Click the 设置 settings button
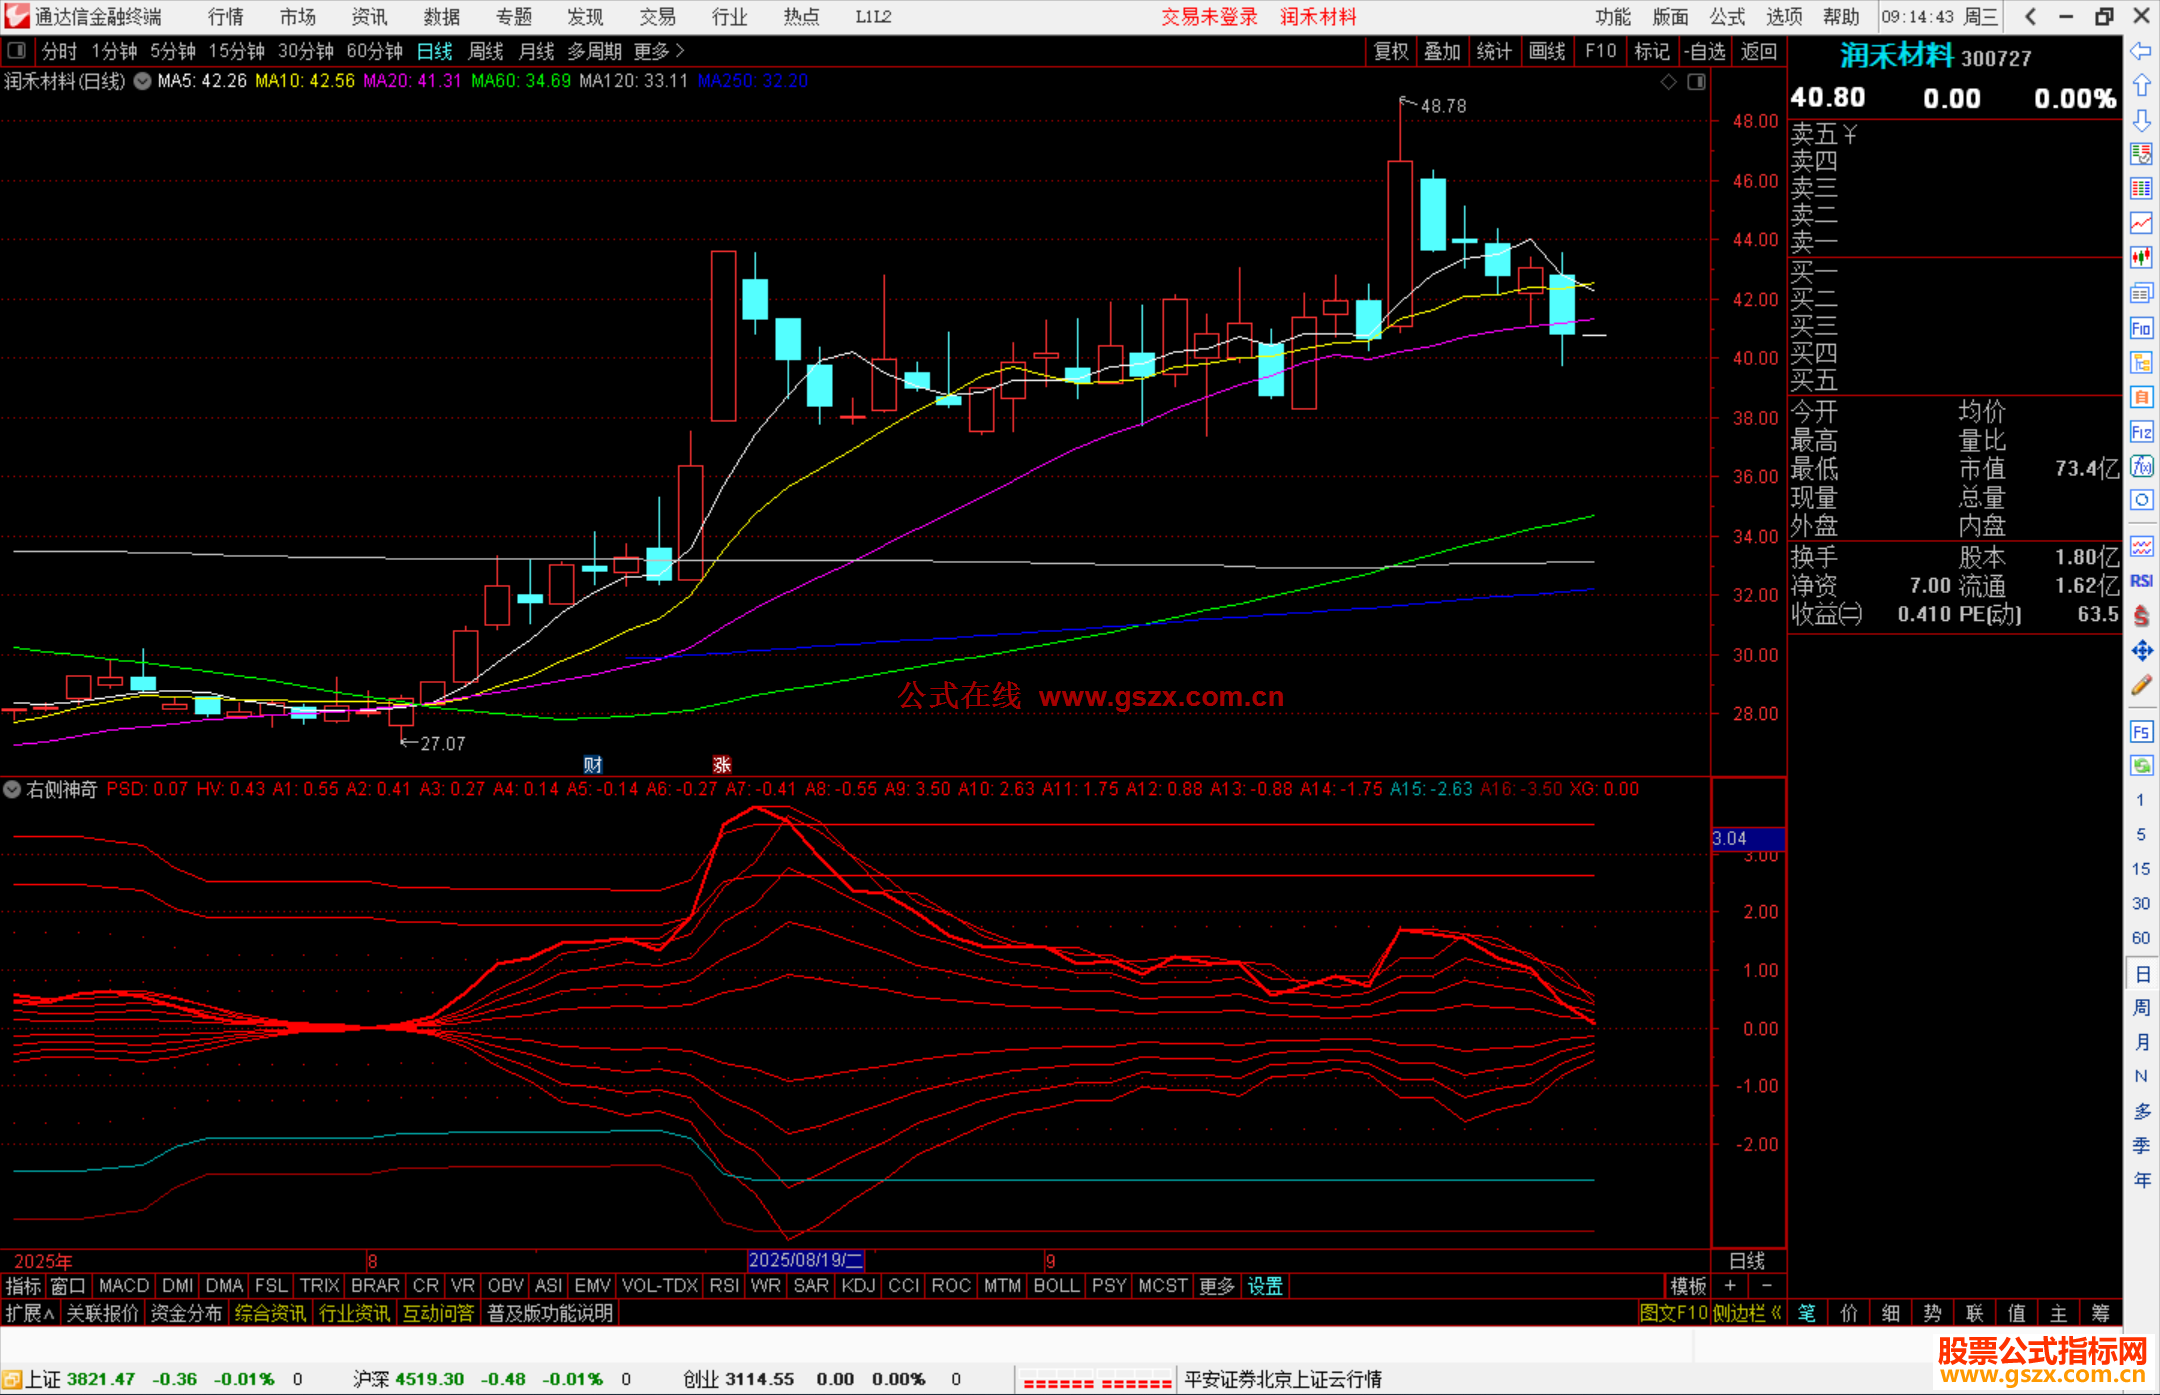 coord(1265,1286)
